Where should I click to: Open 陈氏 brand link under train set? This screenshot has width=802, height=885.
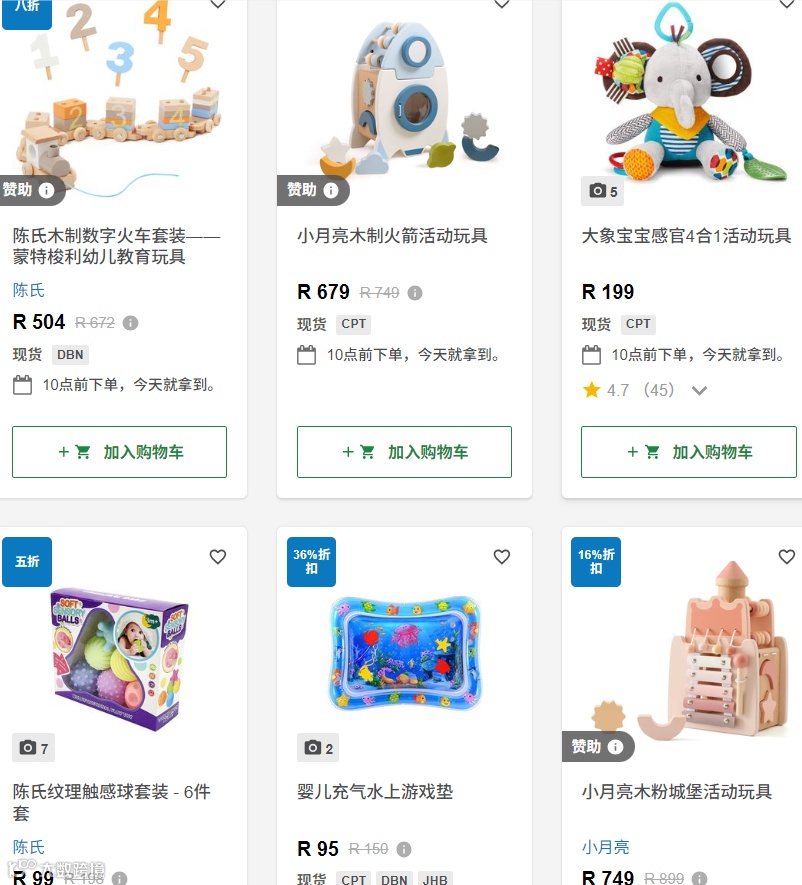29,290
